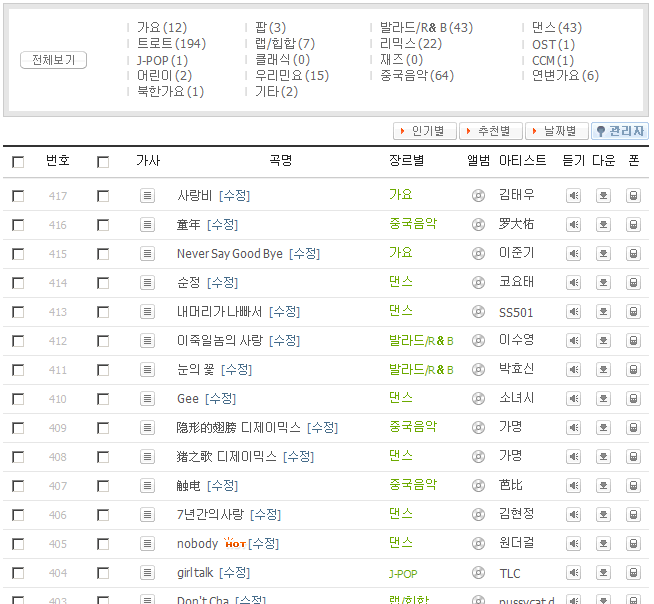Check the first checkbox of row 417
This screenshot has height=604, width=654.
pos(18,196)
